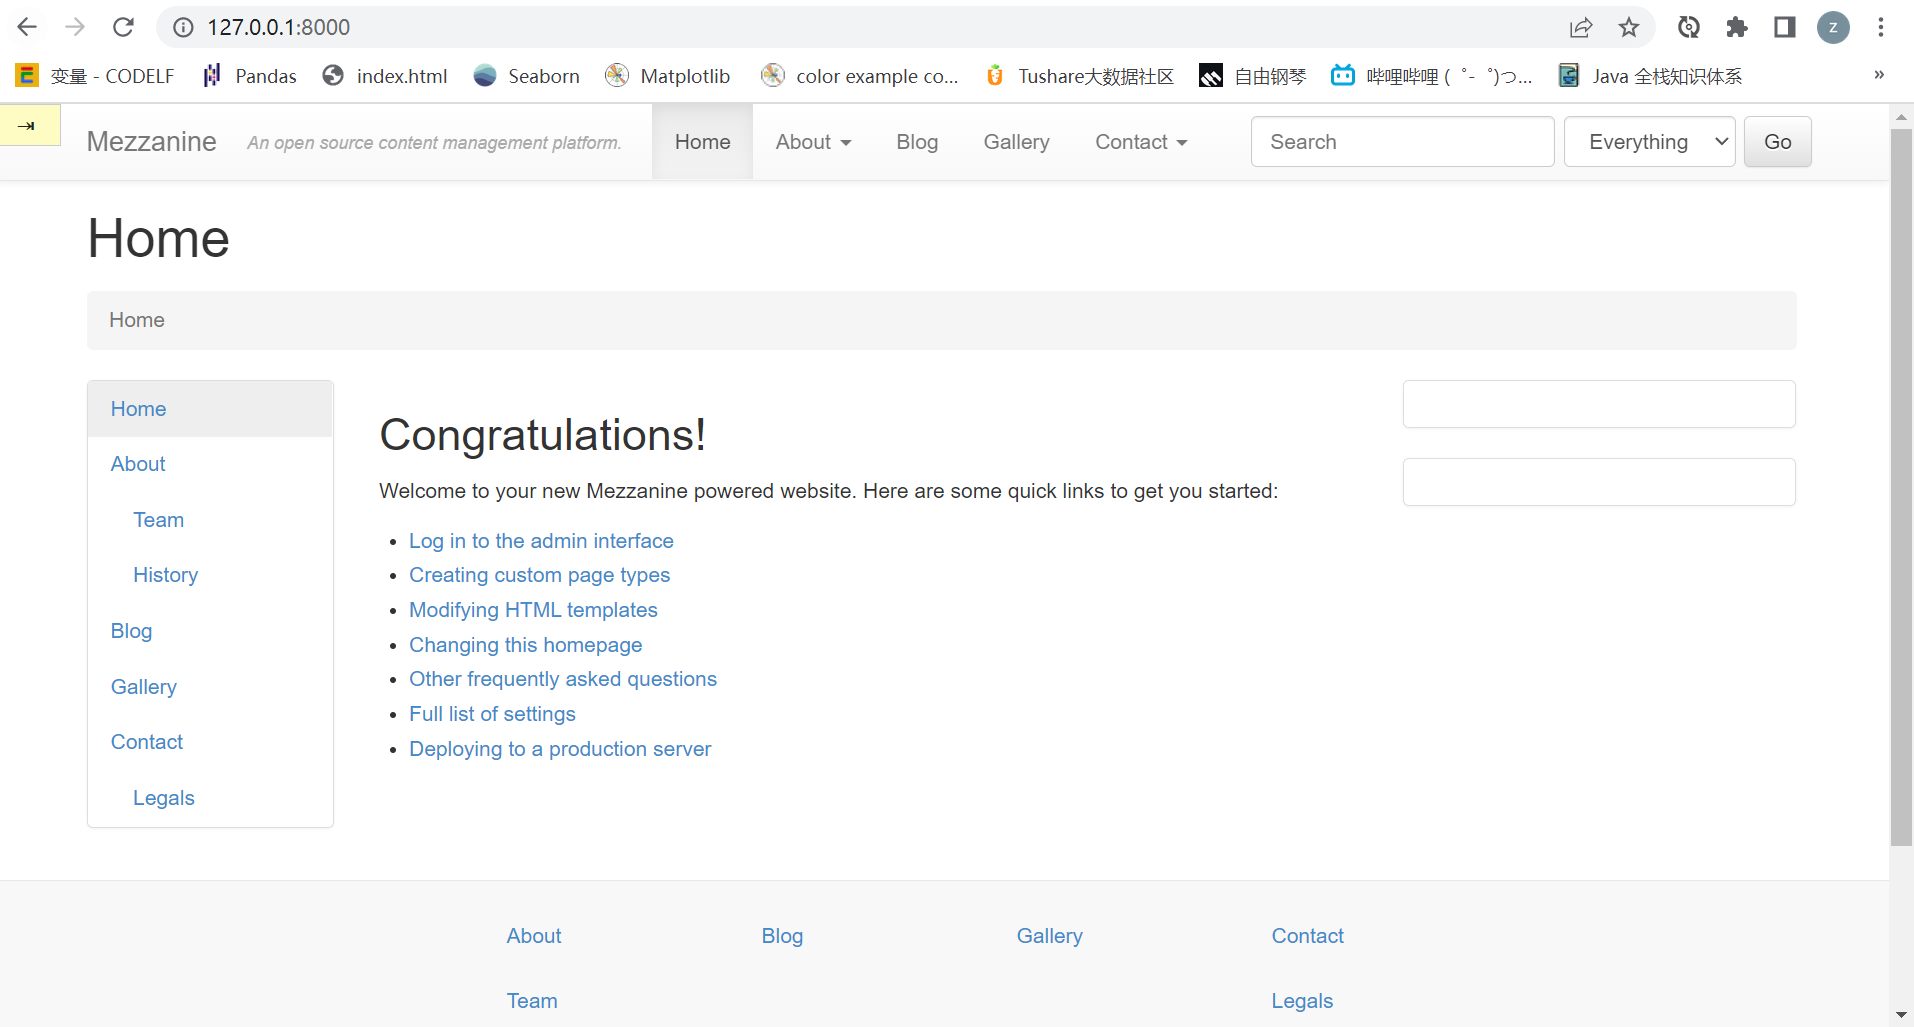Open Modifying HTML templates link
This screenshot has height=1027, width=1914.
tap(533, 610)
